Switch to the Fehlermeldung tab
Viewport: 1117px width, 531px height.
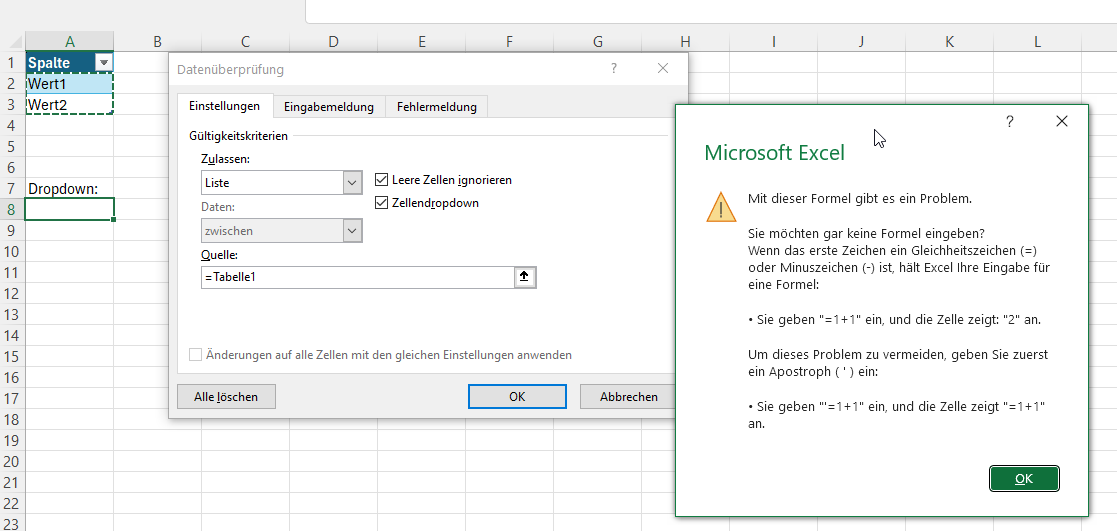(x=437, y=107)
